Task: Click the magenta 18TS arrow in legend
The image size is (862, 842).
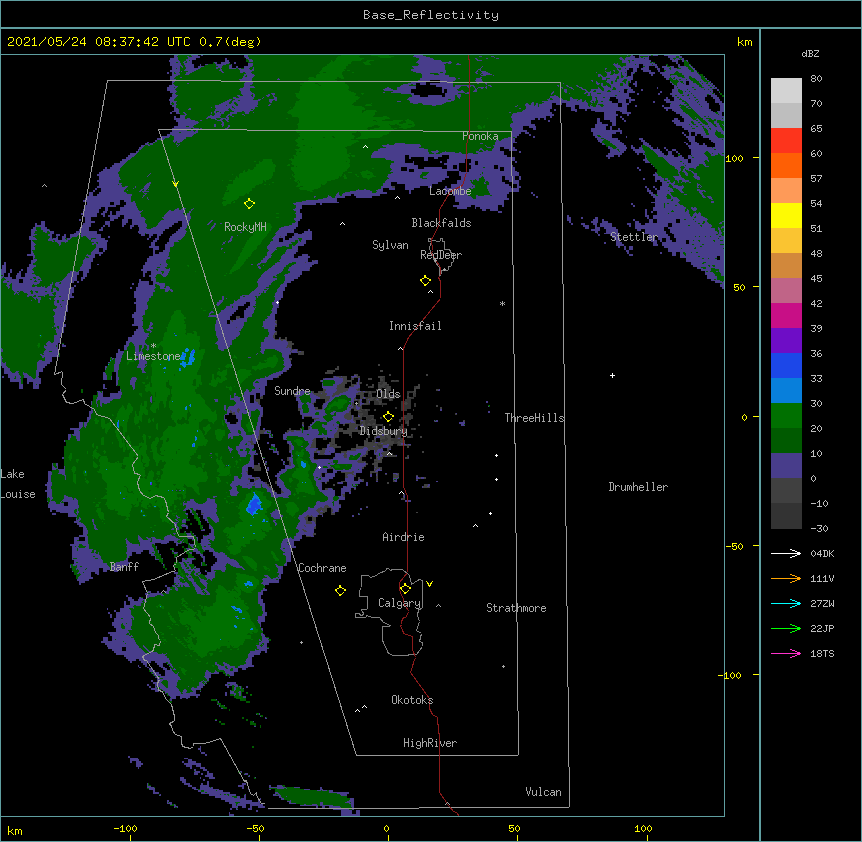Action: tap(786, 653)
